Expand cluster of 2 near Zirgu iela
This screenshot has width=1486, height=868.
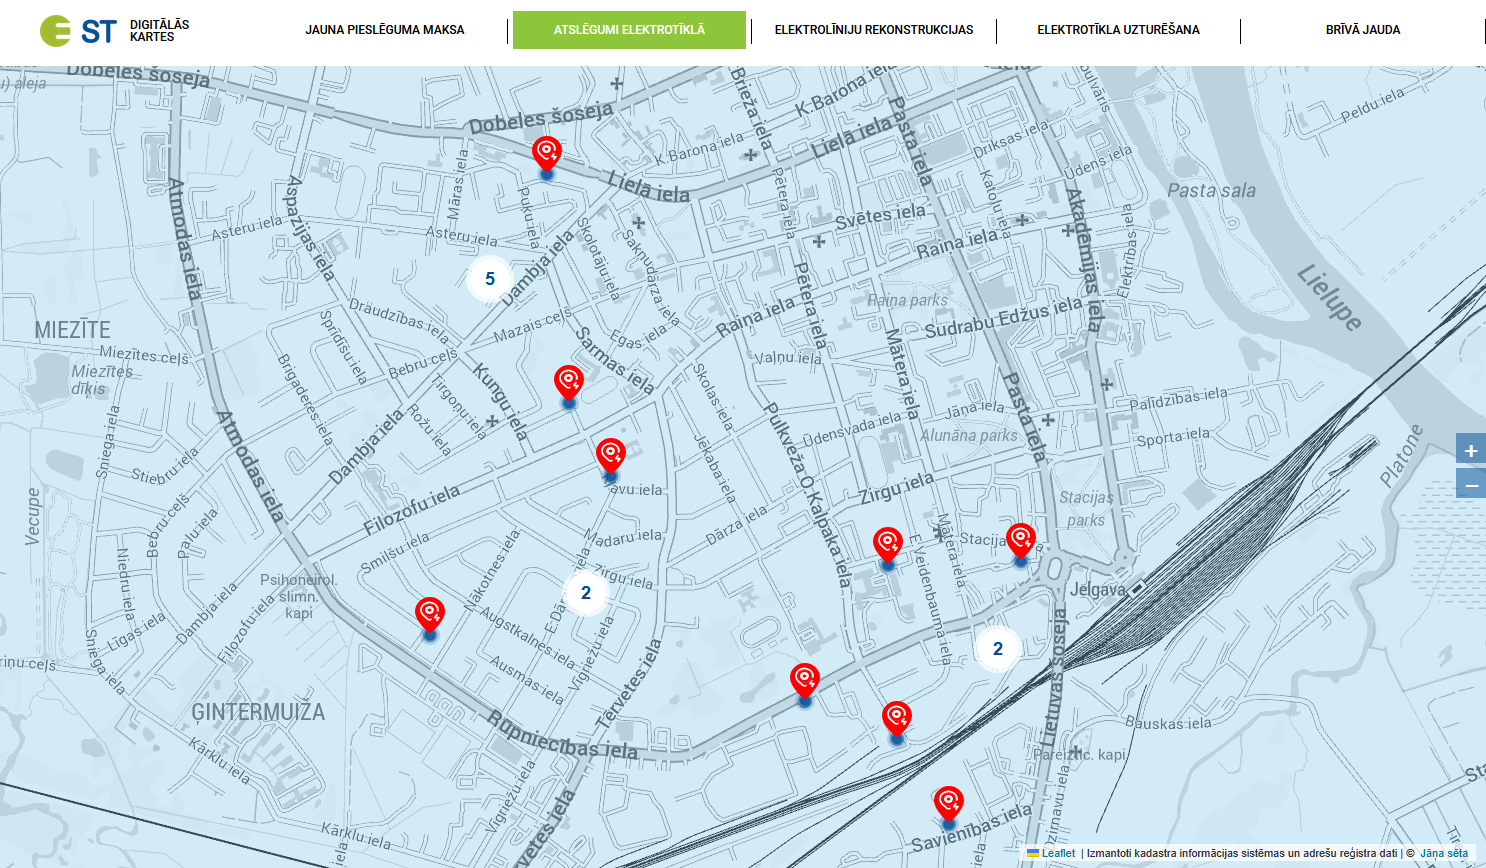click(x=586, y=593)
